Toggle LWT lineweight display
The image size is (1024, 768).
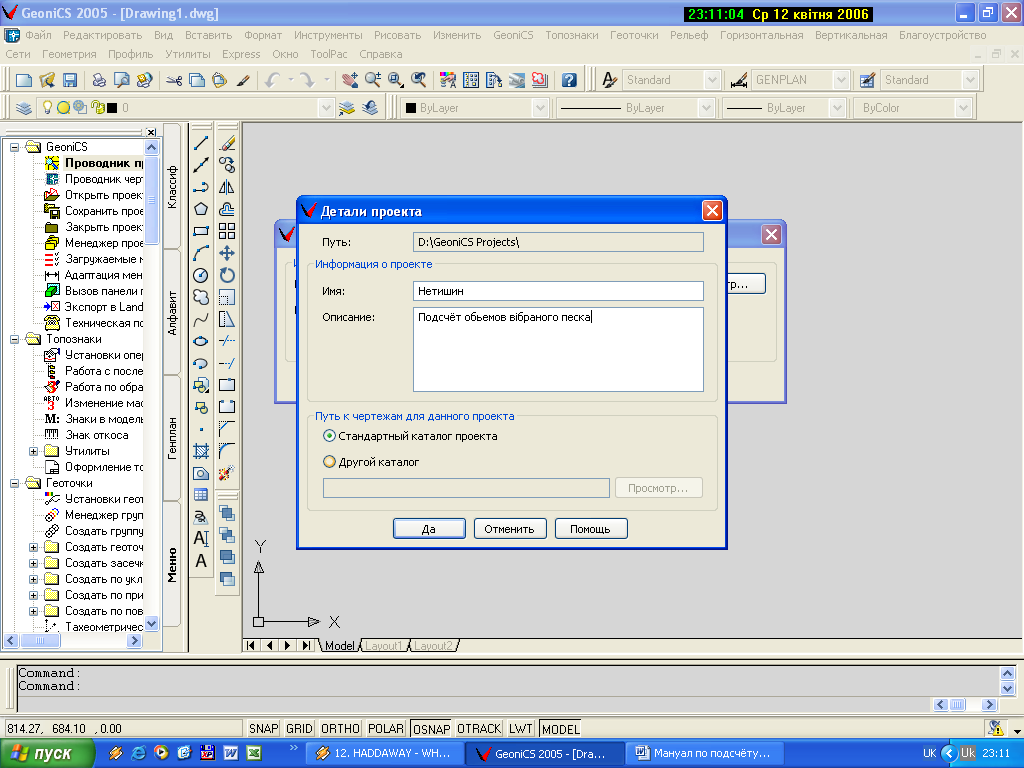point(520,728)
